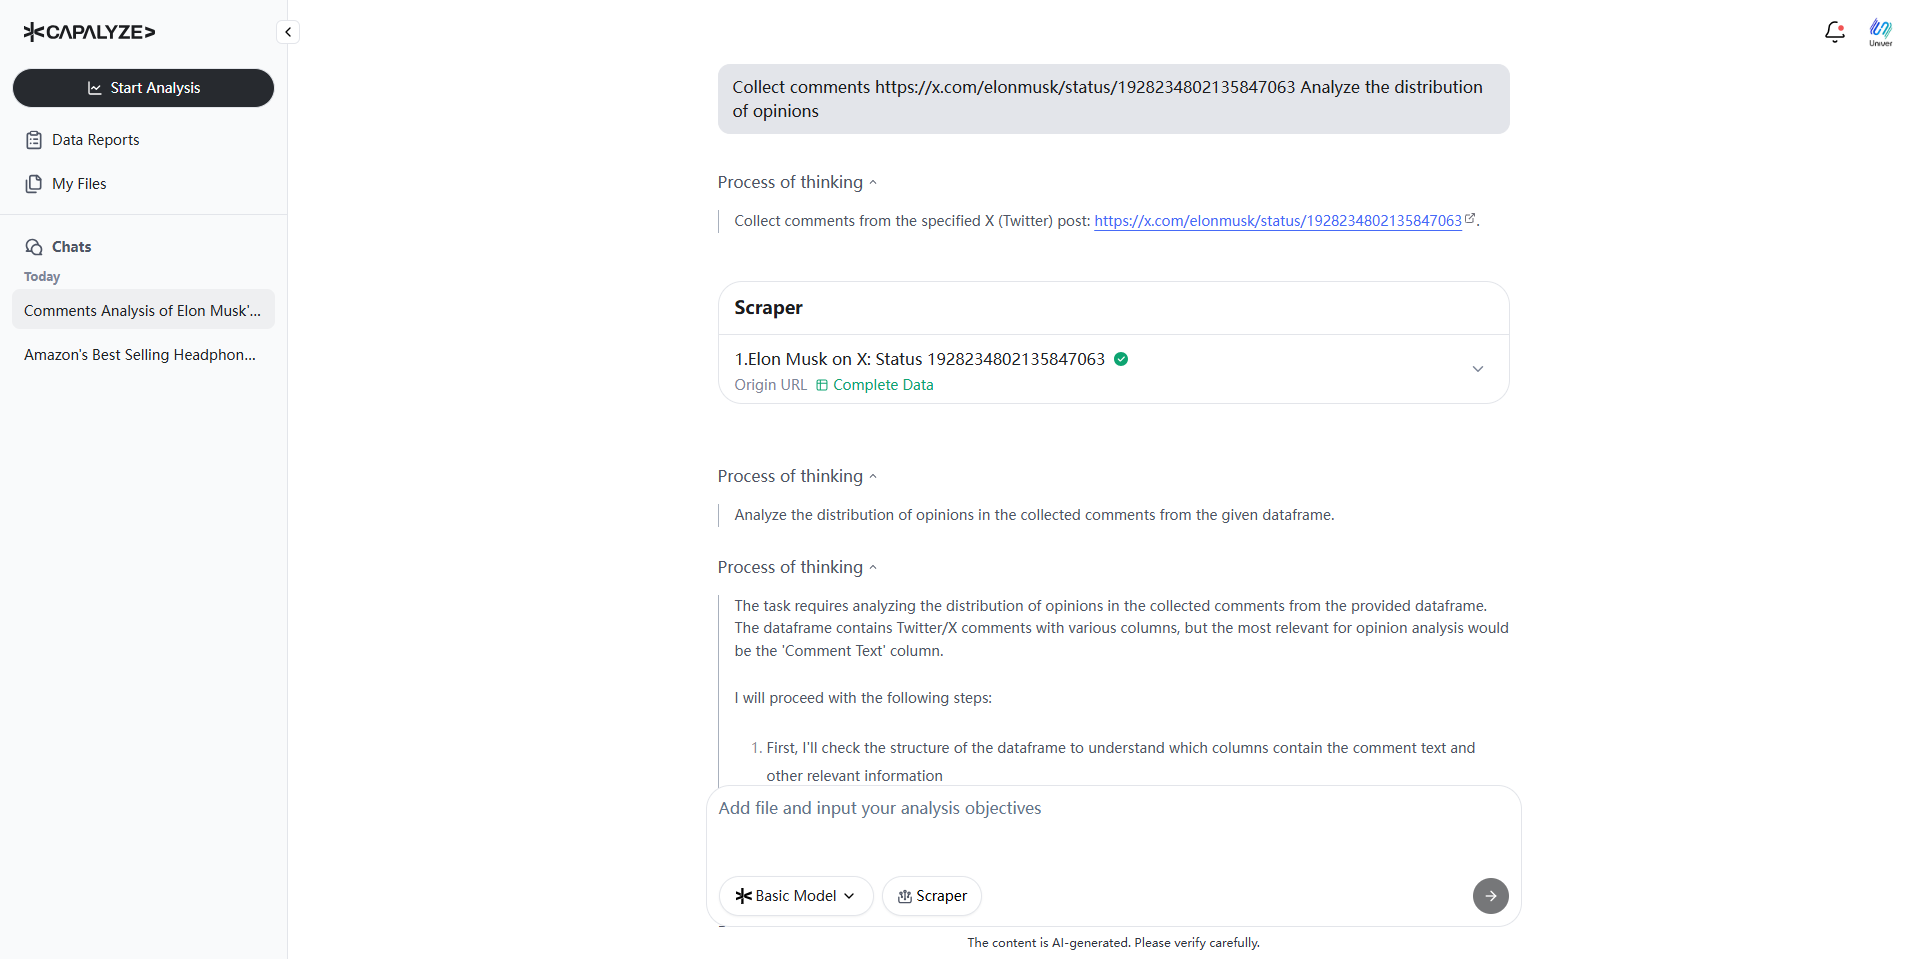Click the 'Analyze the distribution of opinions' thinking text
Screen dimensions: 1920x959
[x=1034, y=515]
